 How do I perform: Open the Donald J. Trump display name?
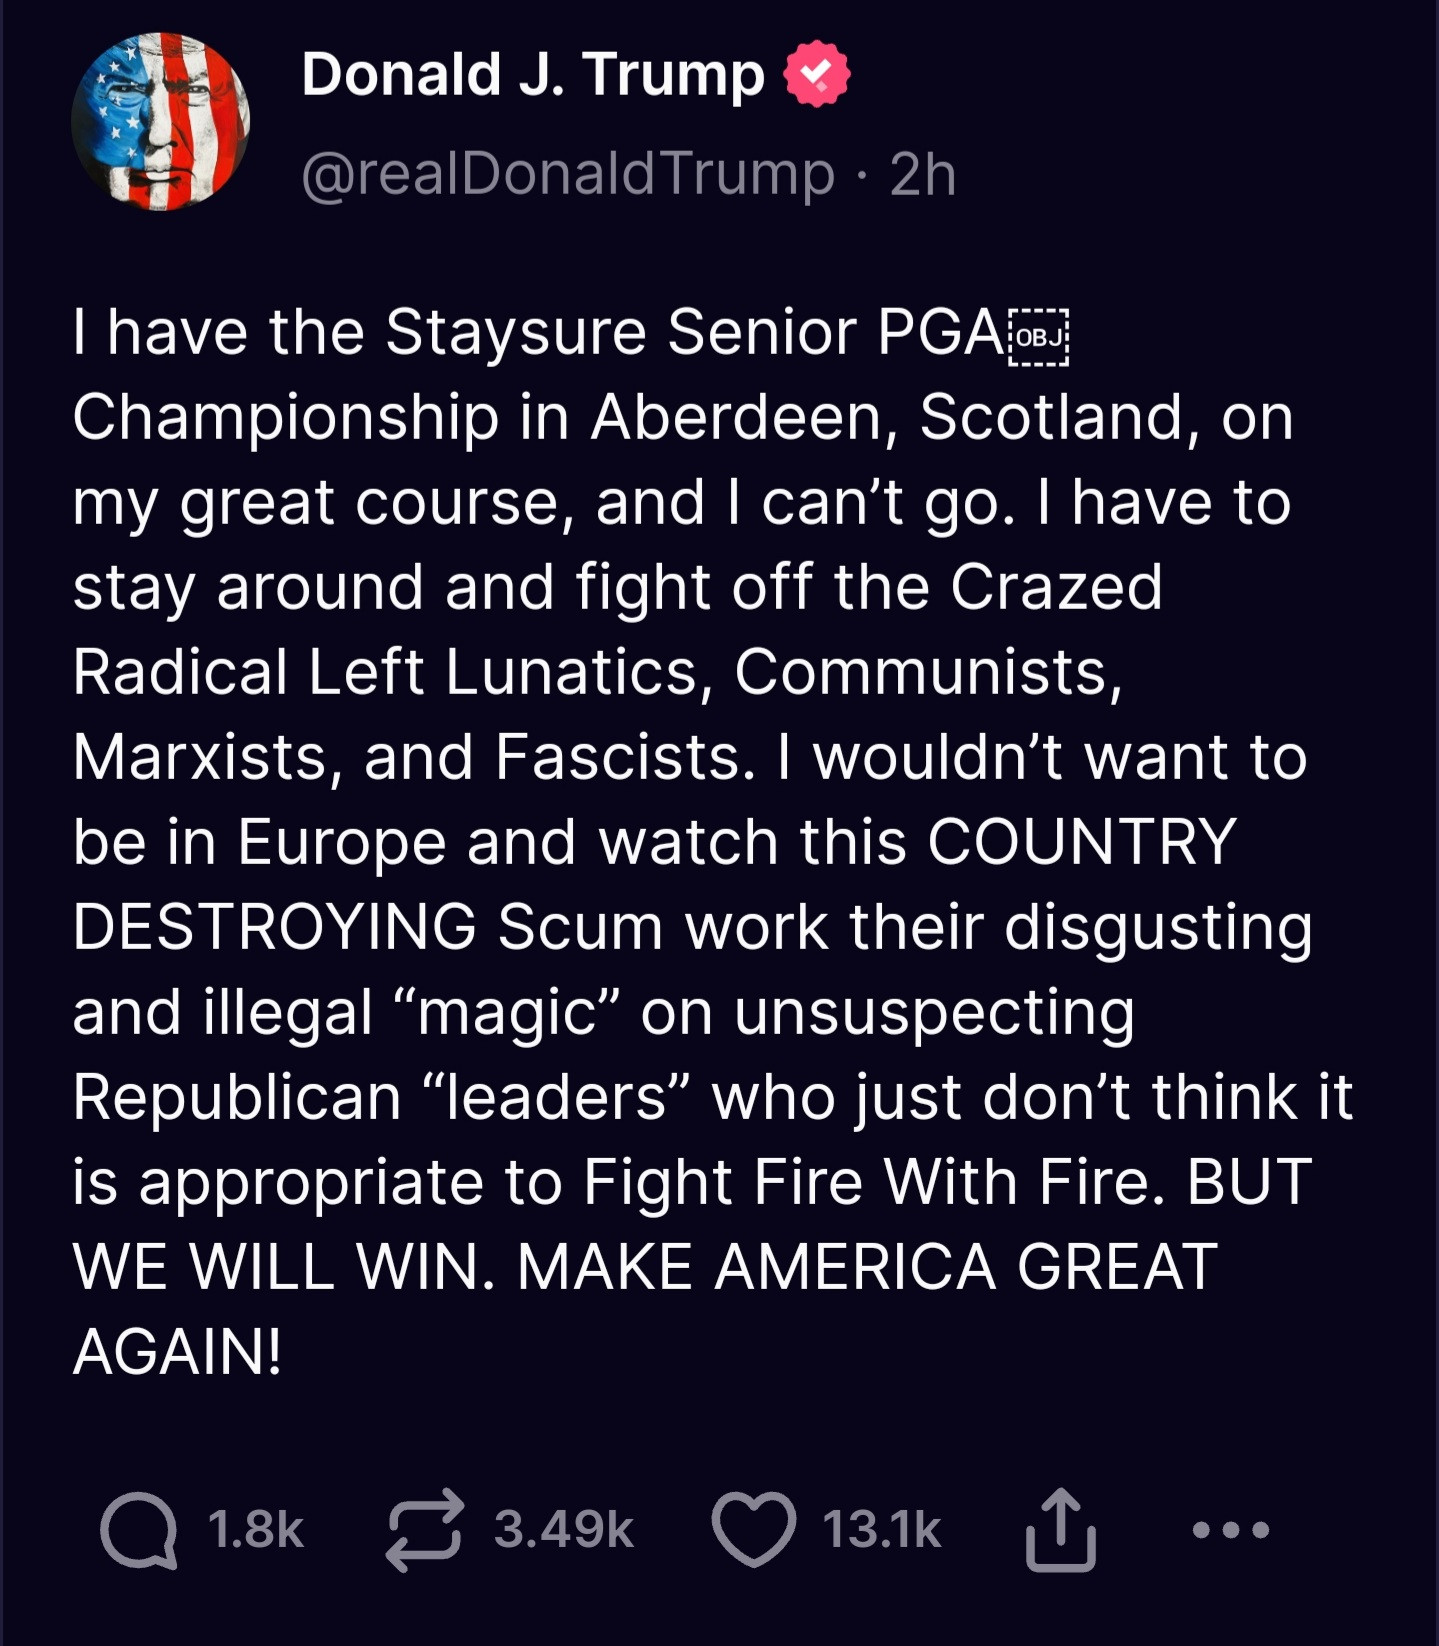(x=533, y=75)
